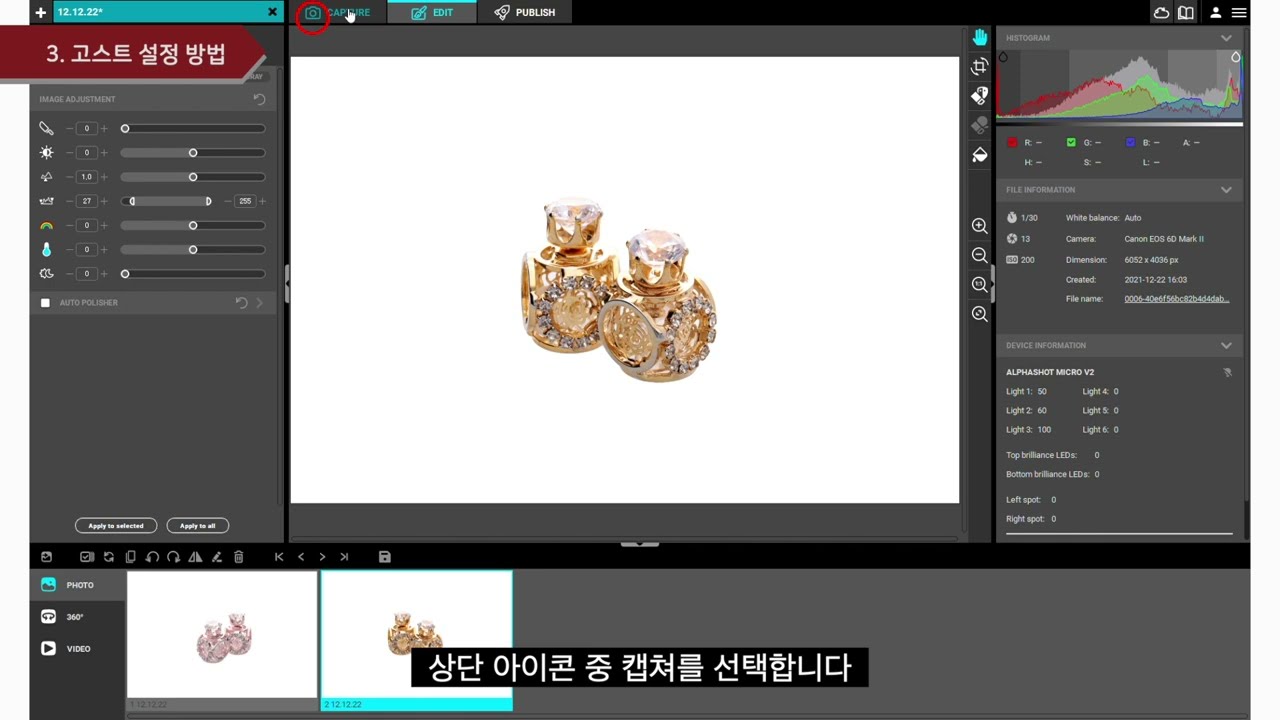Click the zoom-to-fit magnifier icon
This screenshot has height=720, width=1280.
point(980,314)
